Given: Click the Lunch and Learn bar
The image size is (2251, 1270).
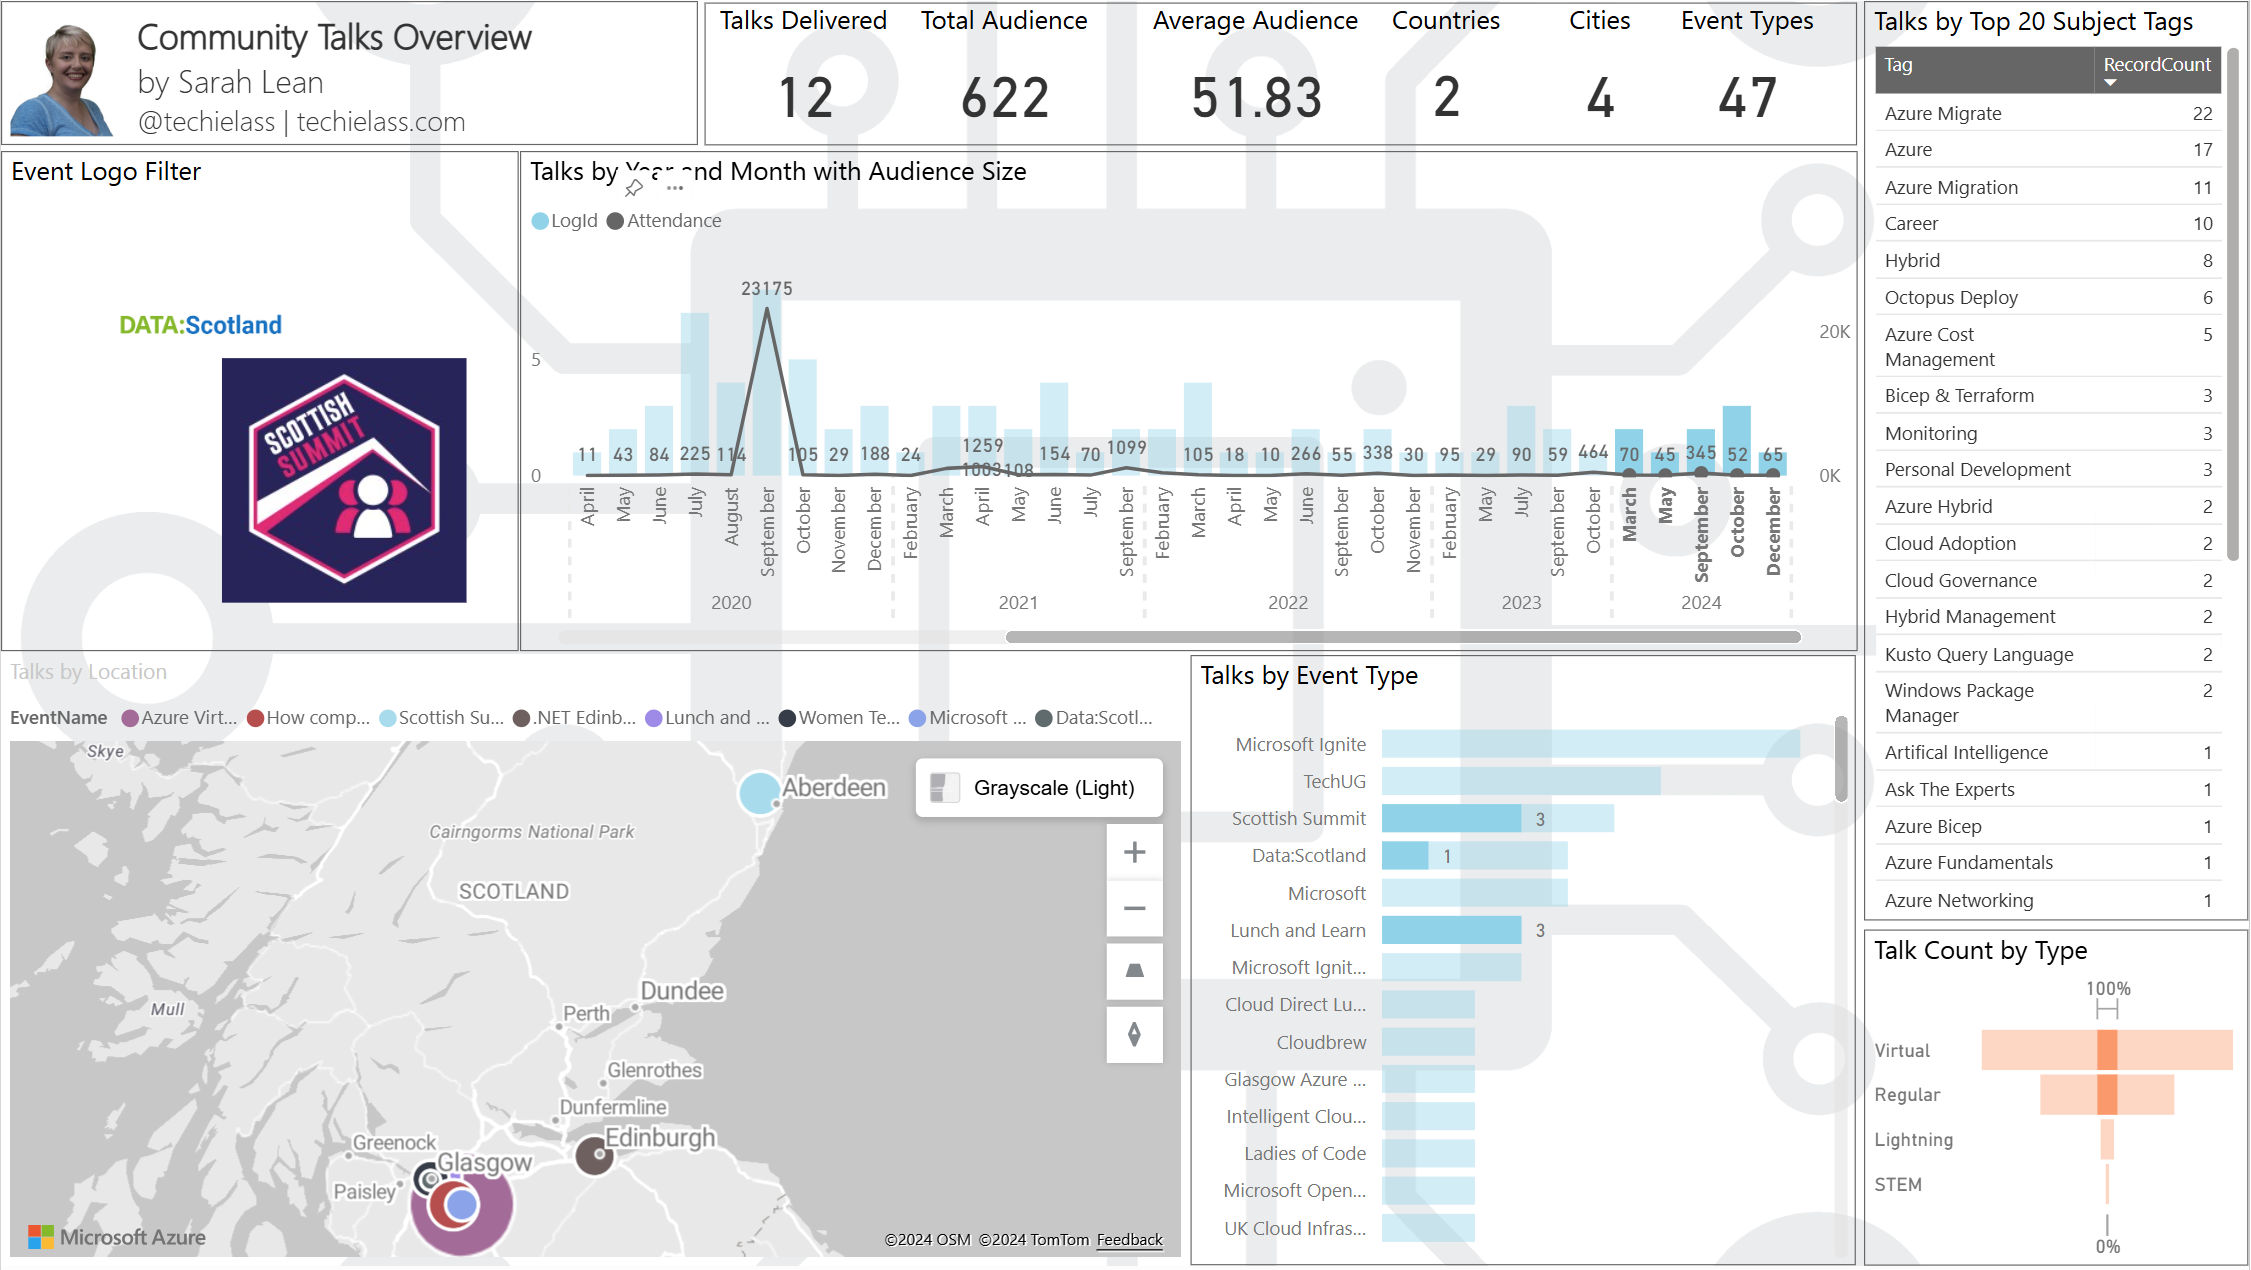Looking at the screenshot, I should (x=1451, y=930).
